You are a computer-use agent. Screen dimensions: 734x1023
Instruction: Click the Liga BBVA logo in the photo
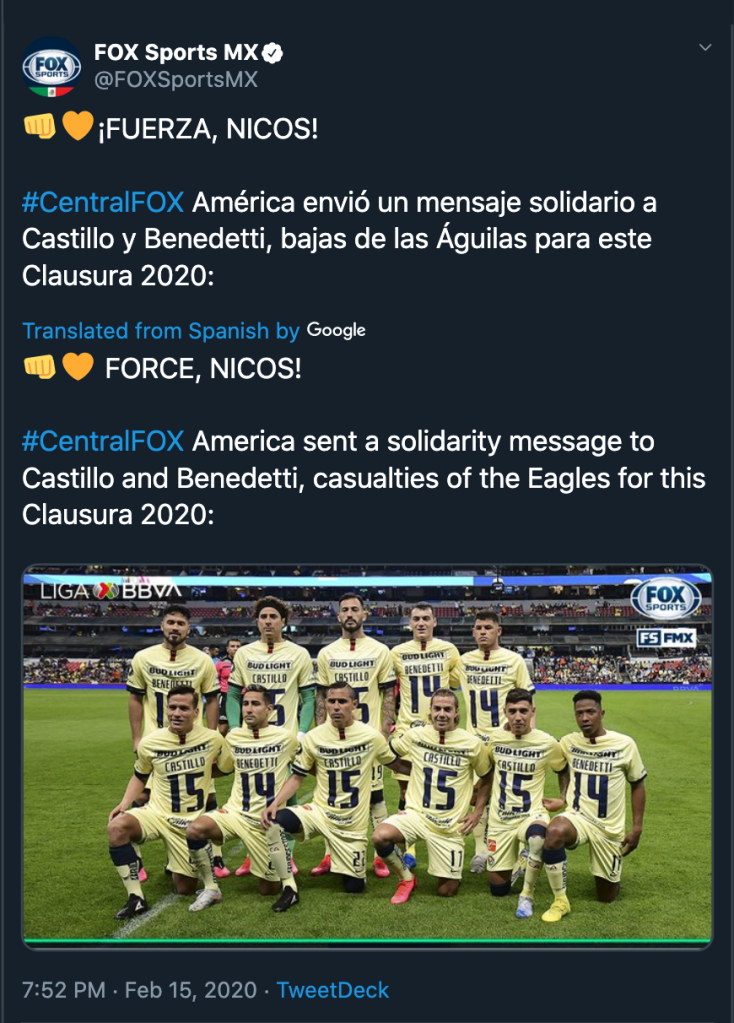pyautogui.click(x=110, y=590)
